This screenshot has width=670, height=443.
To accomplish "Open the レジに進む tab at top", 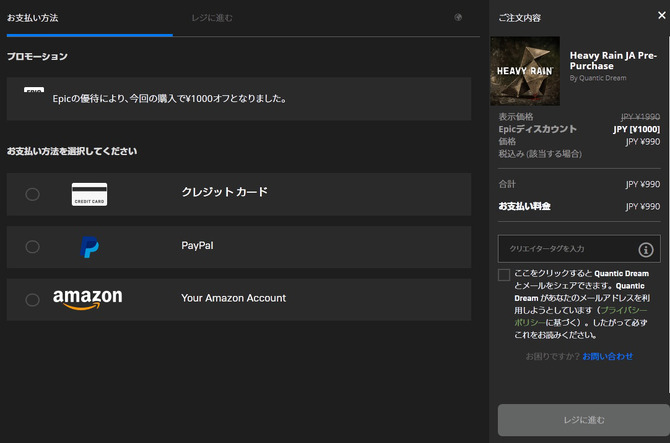I will 213,18.
